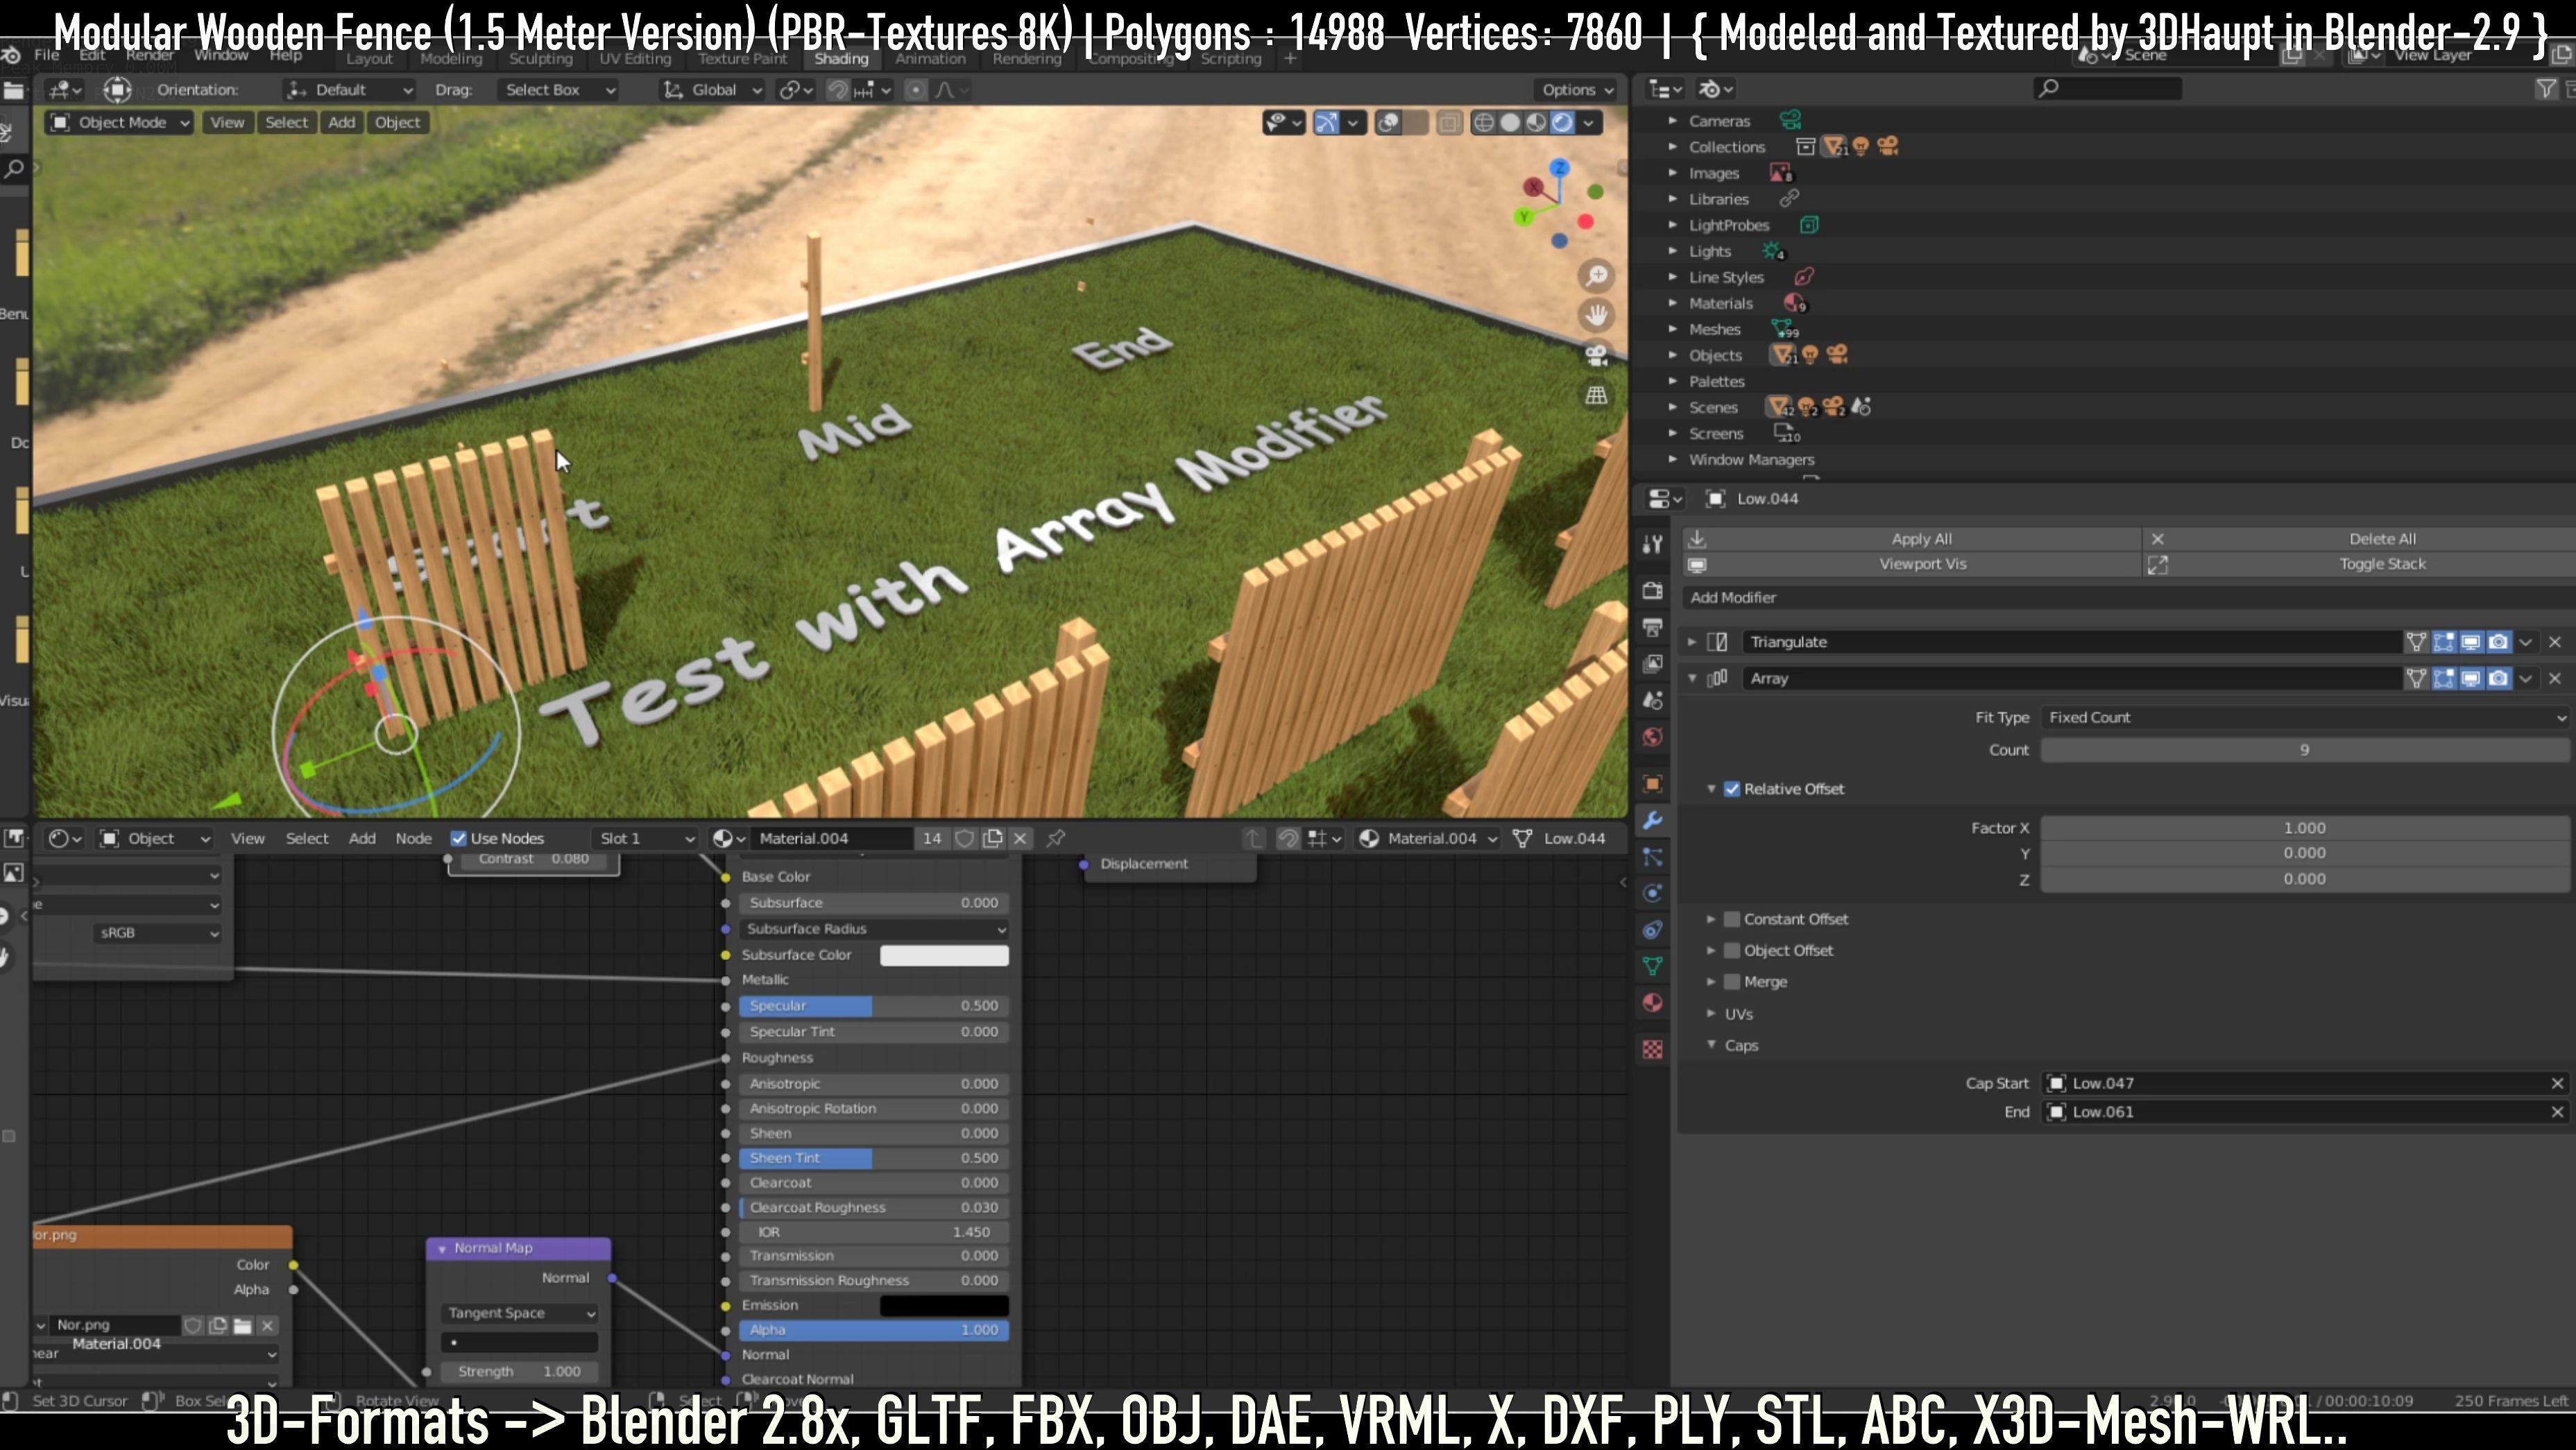Collapse the Caps subpanel
Screen dimensions: 2576x1450
[1711, 1045]
